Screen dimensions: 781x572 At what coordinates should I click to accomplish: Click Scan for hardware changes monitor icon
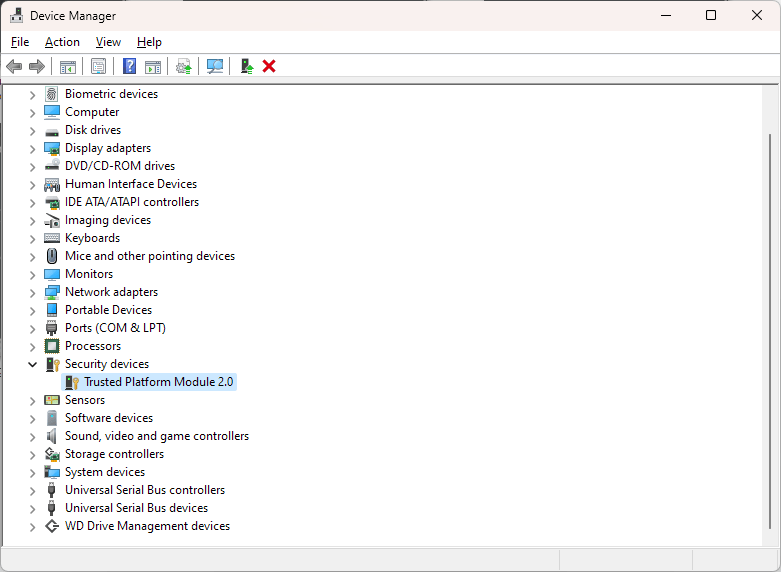pos(214,66)
